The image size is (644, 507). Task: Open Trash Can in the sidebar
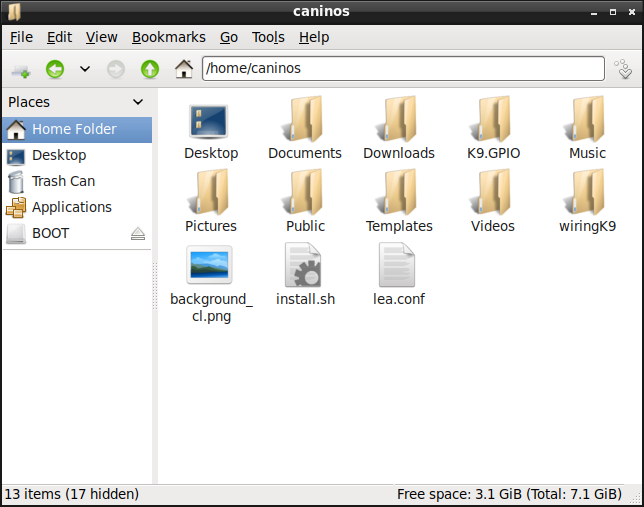(x=78, y=181)
